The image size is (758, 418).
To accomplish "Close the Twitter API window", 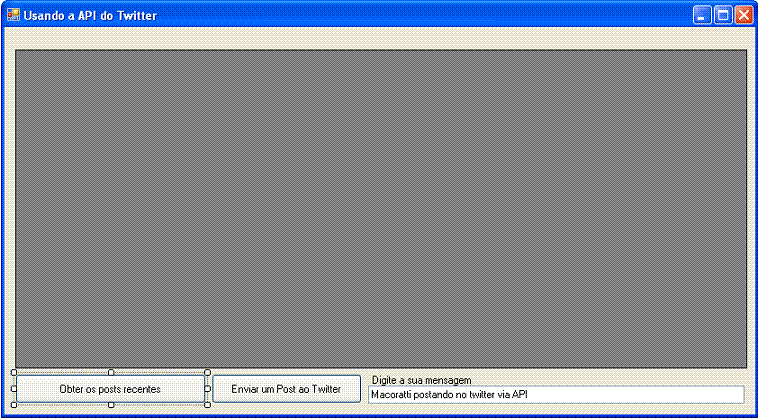I will (743, 15).
